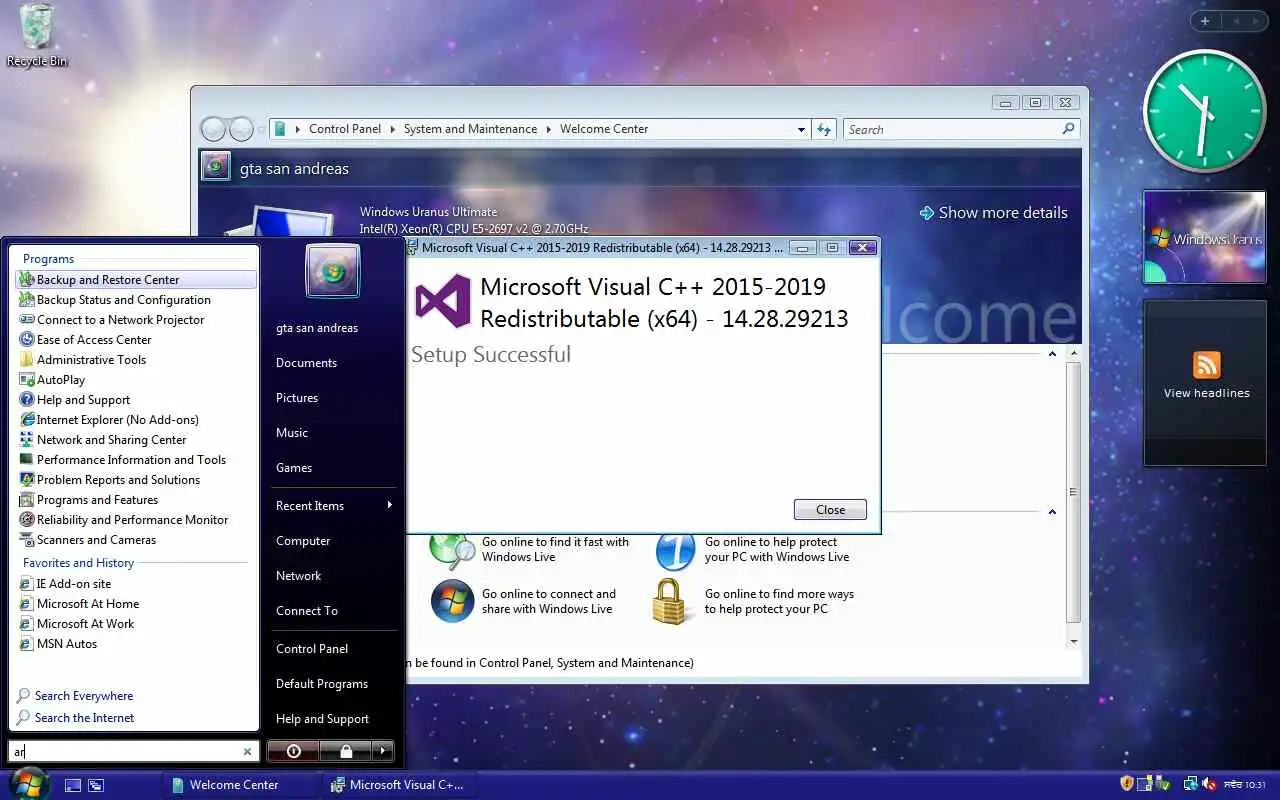Click Search the Internet link

[x=75, y=718]
